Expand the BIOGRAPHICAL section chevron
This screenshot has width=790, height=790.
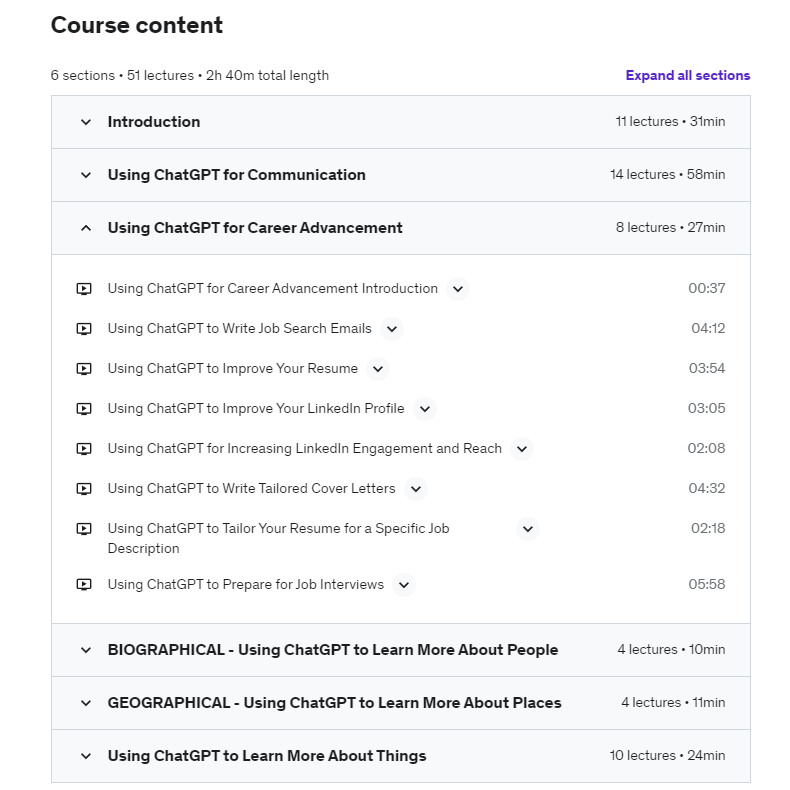86,650
